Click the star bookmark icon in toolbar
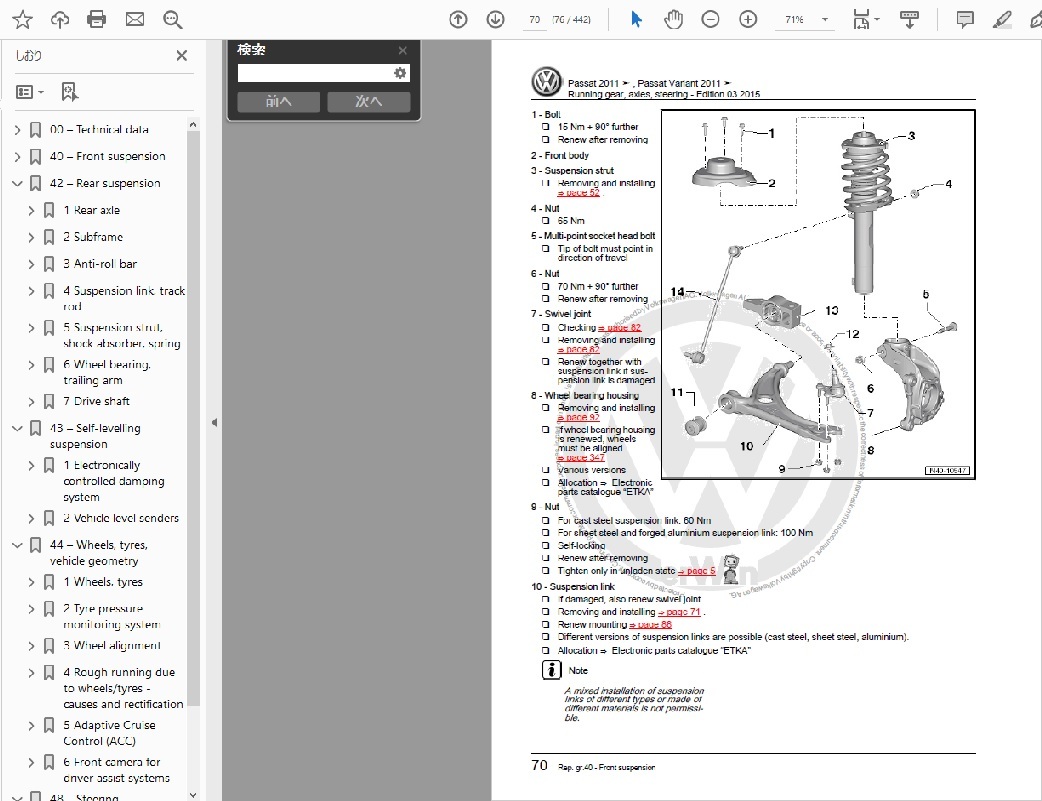This screenshot has width=1042, height=801. click(x=22, y=19)
